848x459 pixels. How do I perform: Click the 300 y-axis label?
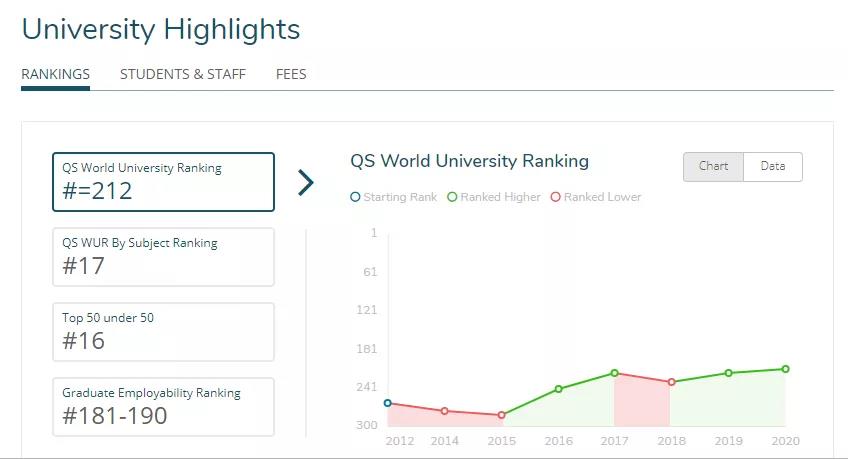pos(367,425)
